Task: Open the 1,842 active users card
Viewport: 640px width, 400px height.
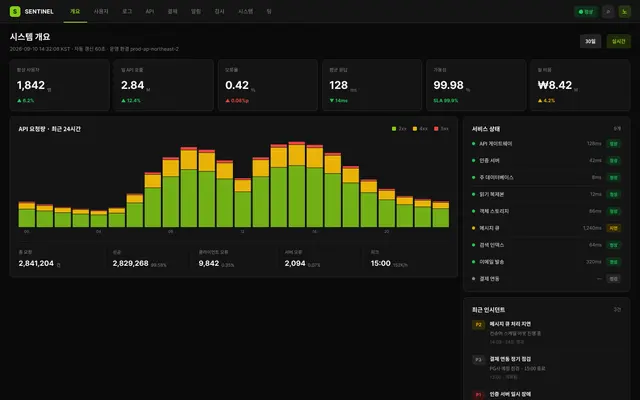Action: click(60, 85)
